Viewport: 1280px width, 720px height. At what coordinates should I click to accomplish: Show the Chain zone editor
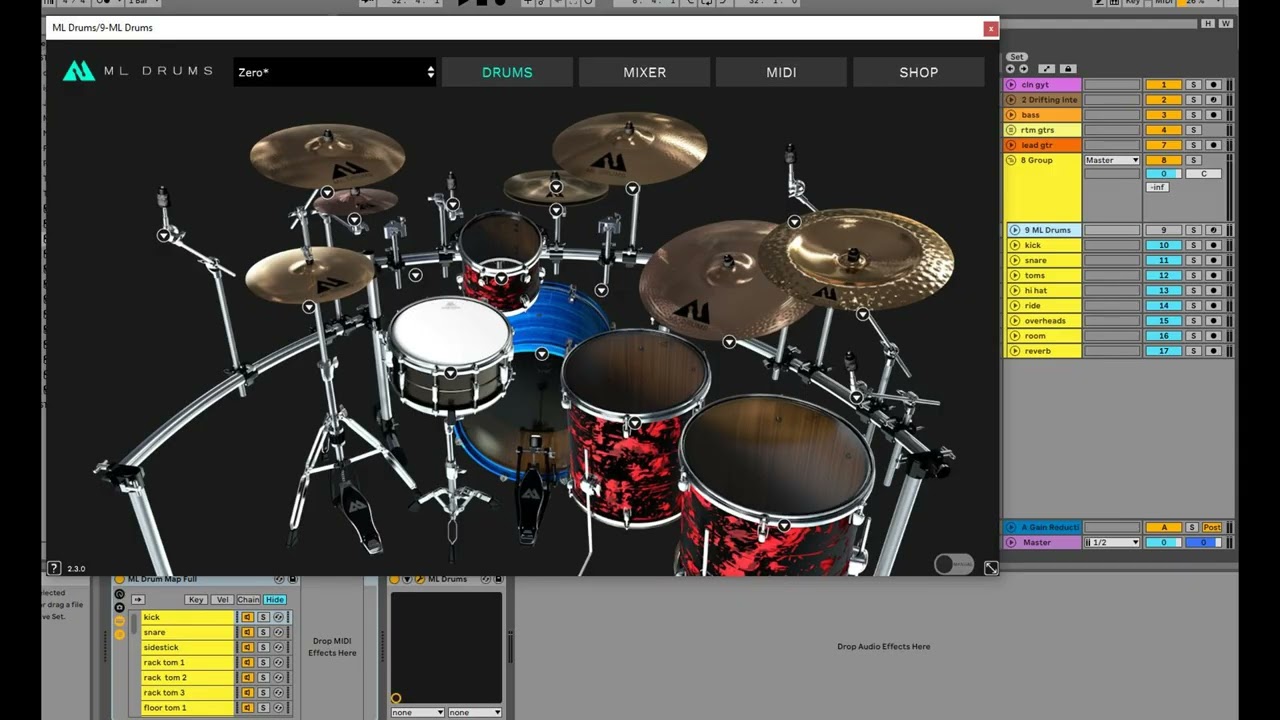coord(248,600)
